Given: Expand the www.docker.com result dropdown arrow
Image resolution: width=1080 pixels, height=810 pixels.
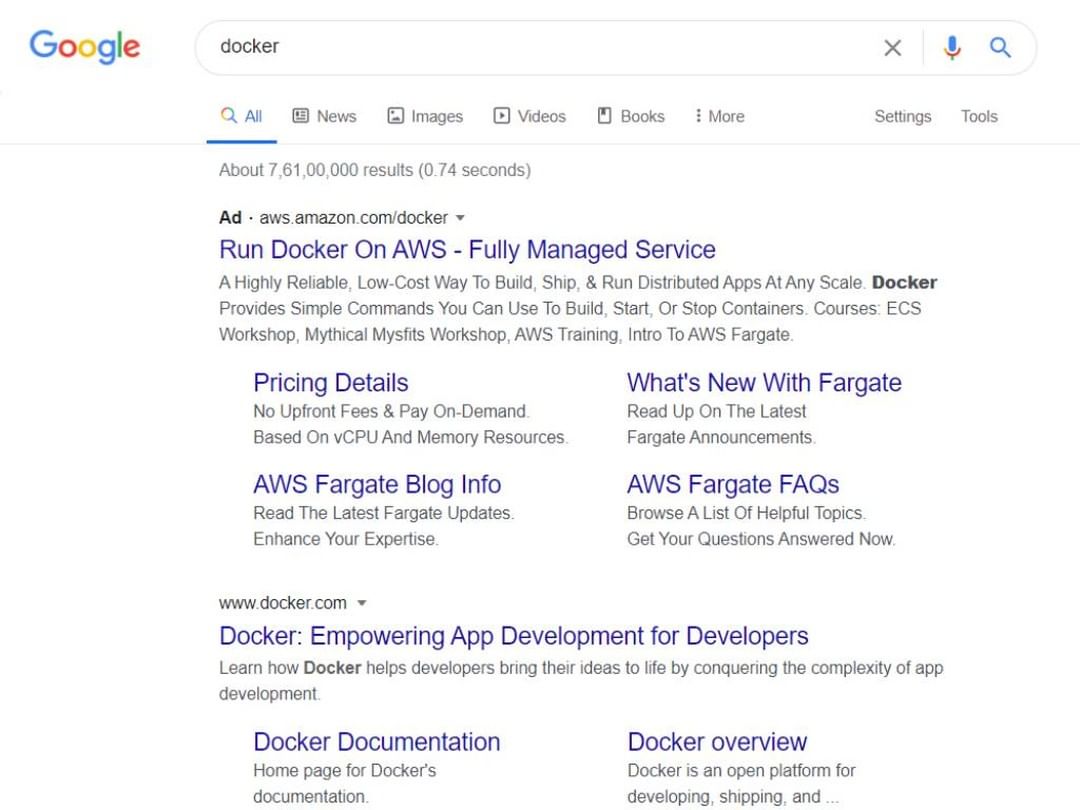Looking at the screenshot, I should [362, 603].
